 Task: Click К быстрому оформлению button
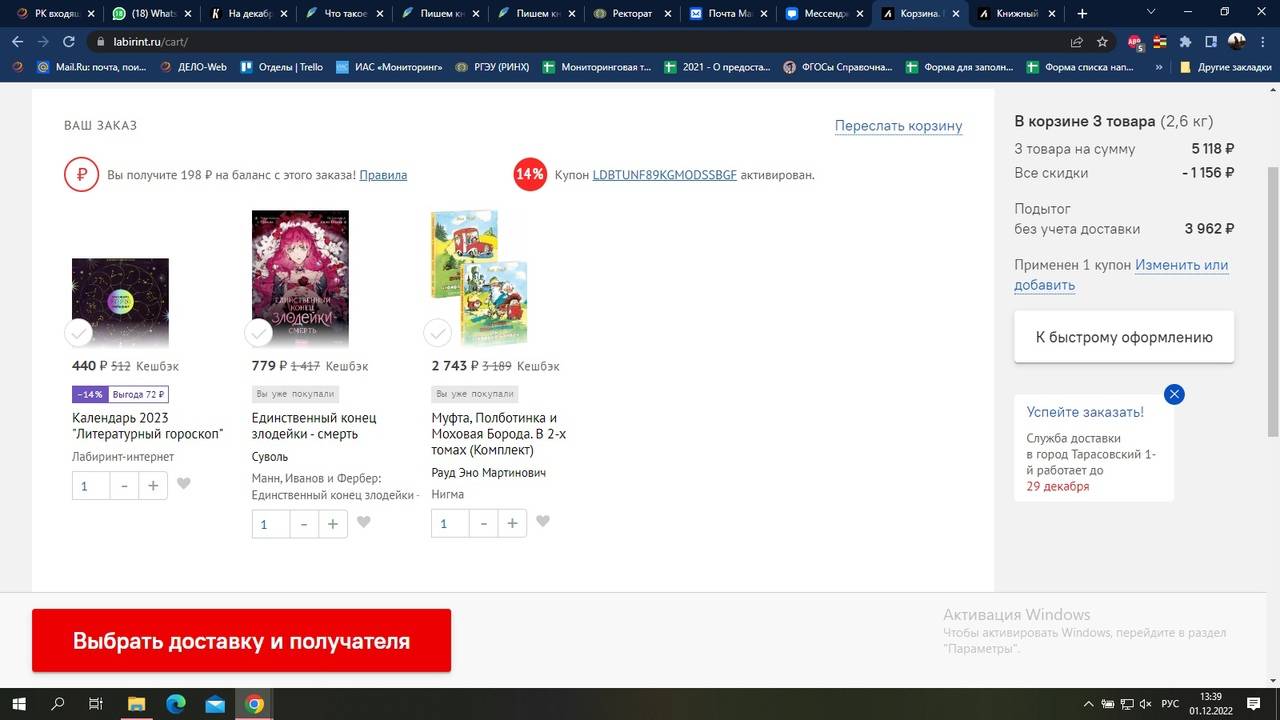click(1124, 337)
